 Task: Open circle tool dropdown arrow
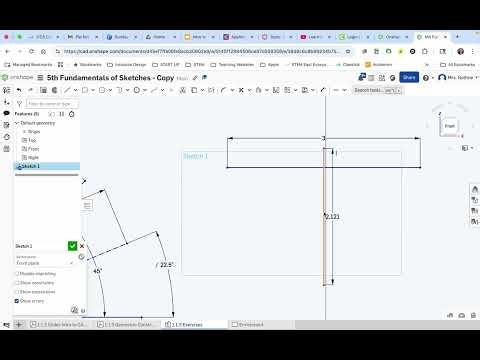[x=110, y=90]
